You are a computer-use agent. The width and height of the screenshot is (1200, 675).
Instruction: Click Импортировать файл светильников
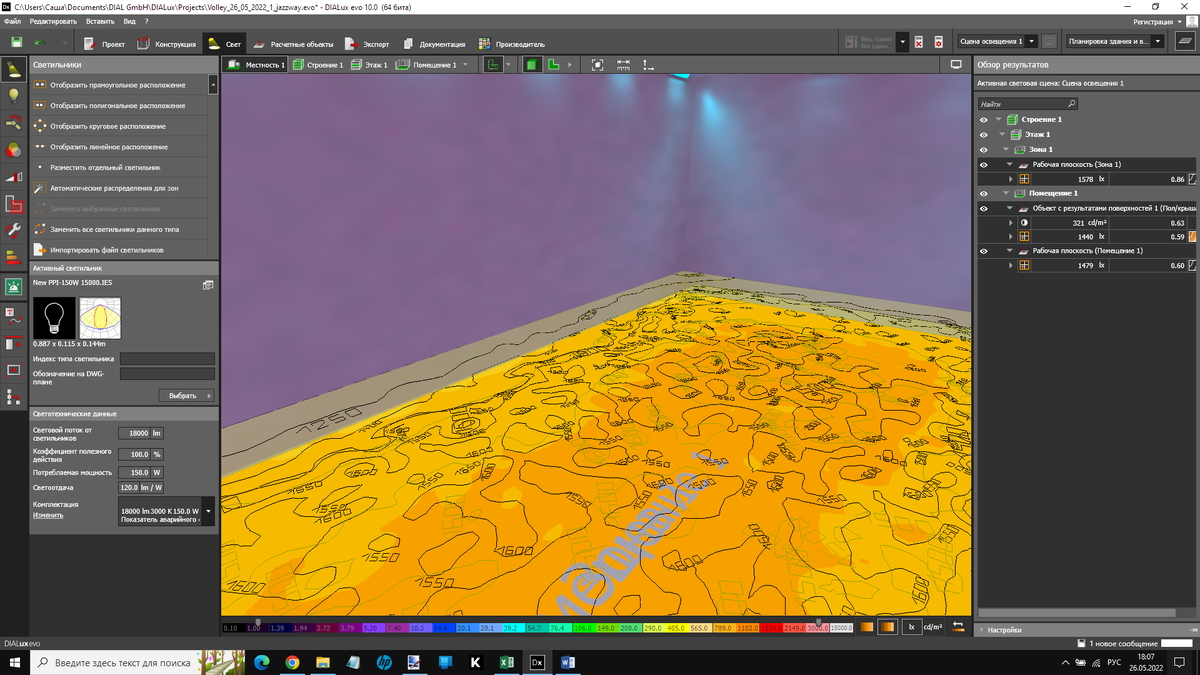[x=118, y=249]
